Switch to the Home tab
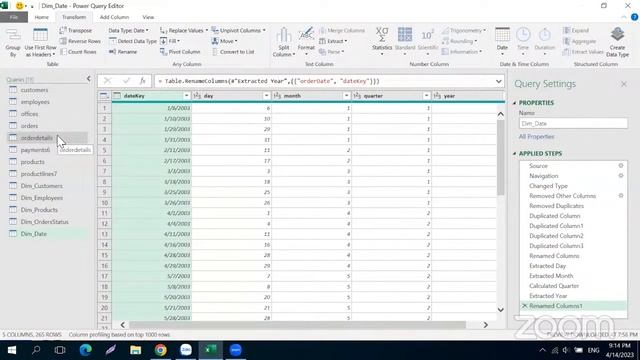640x360 pixels. 42,17
